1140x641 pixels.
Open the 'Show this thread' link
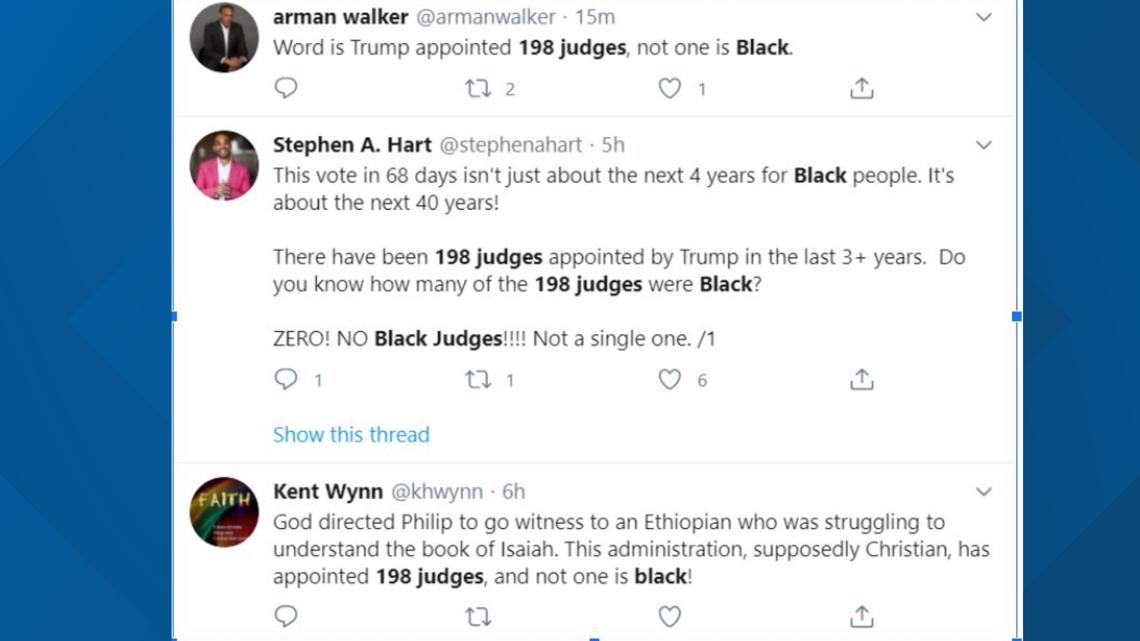click(x=351, y=435)
